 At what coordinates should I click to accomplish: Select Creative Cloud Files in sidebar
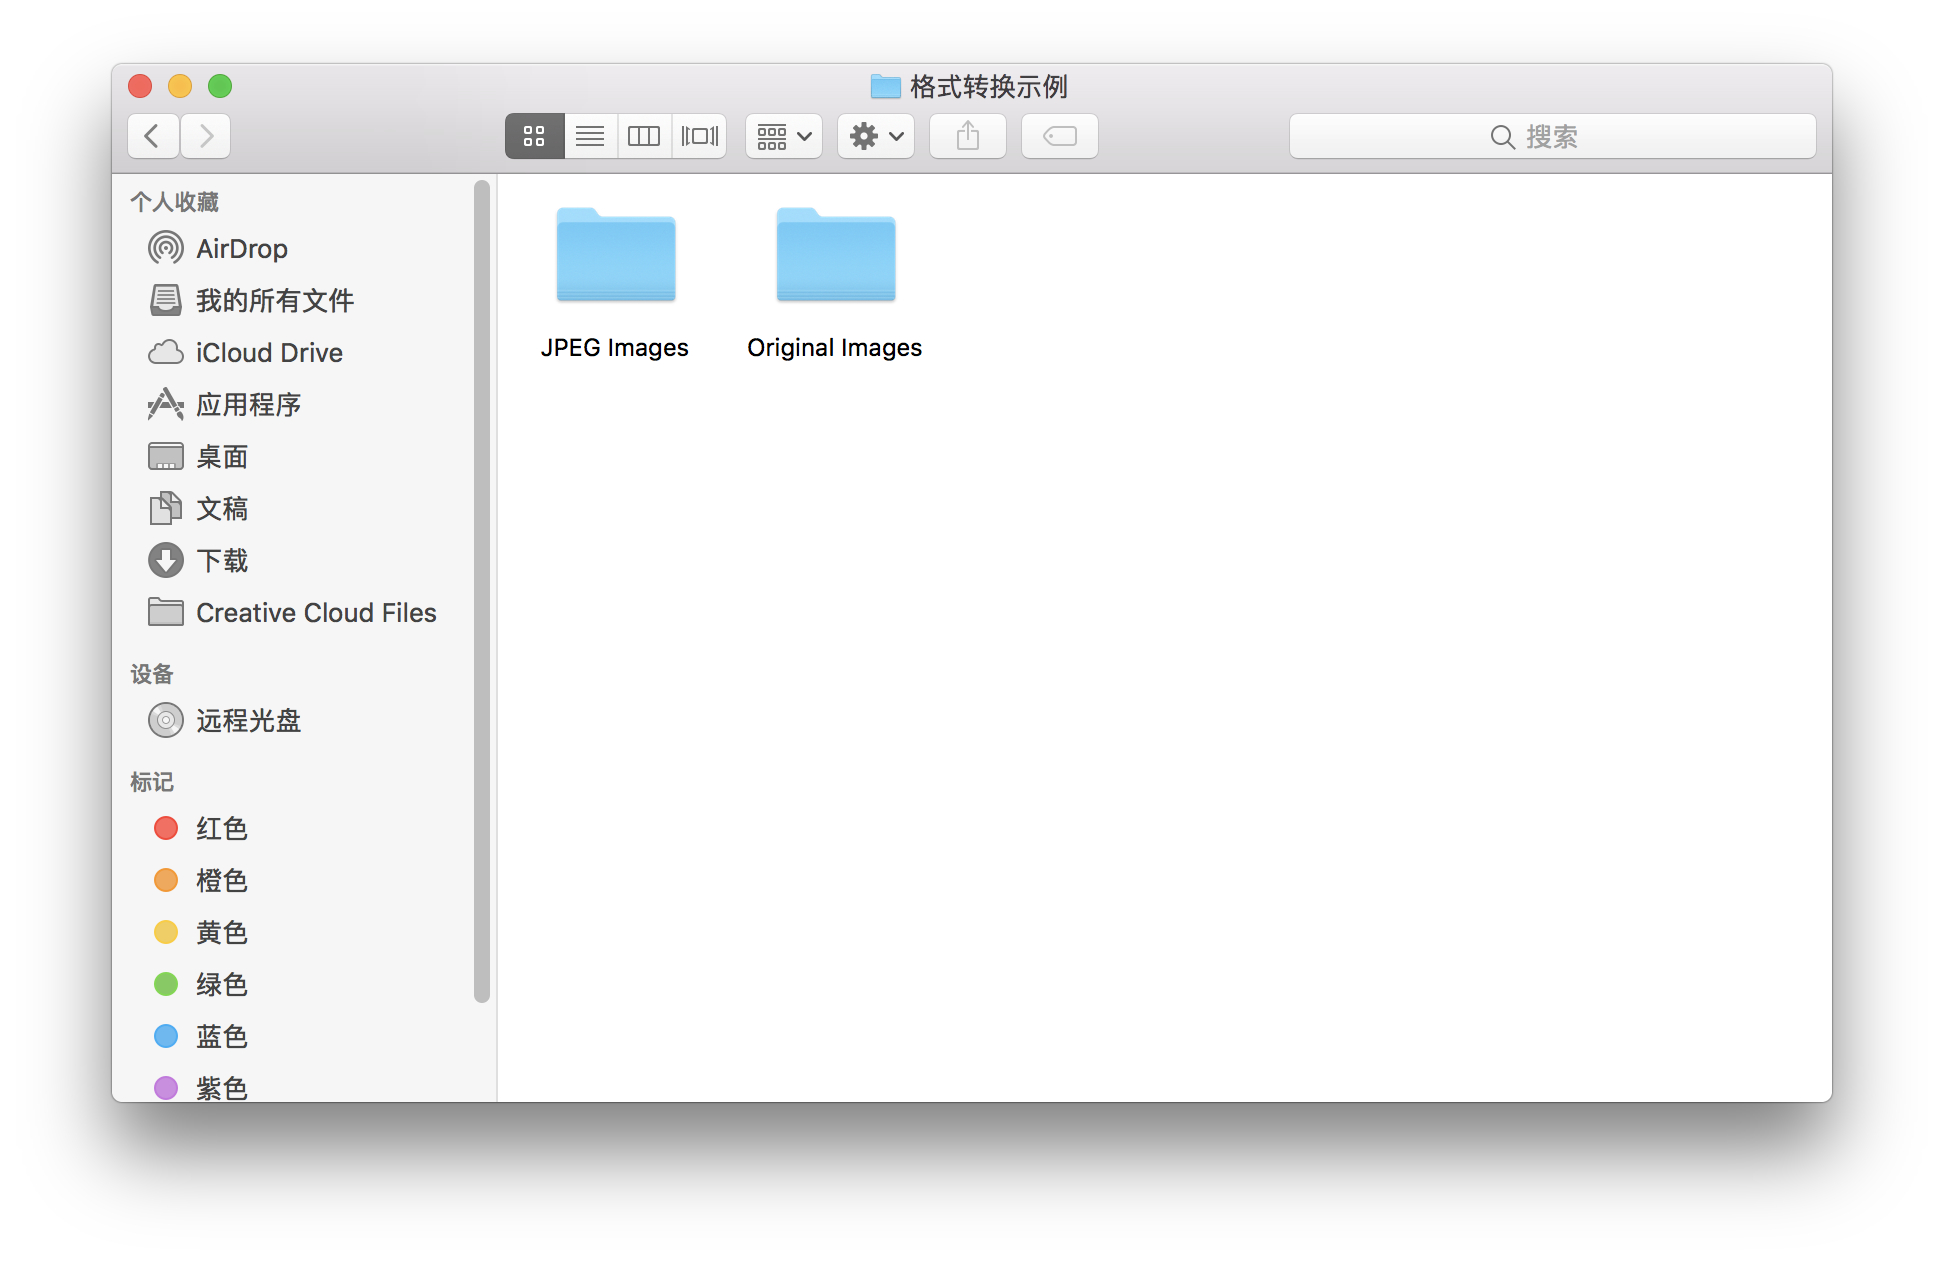coord(315,613)
